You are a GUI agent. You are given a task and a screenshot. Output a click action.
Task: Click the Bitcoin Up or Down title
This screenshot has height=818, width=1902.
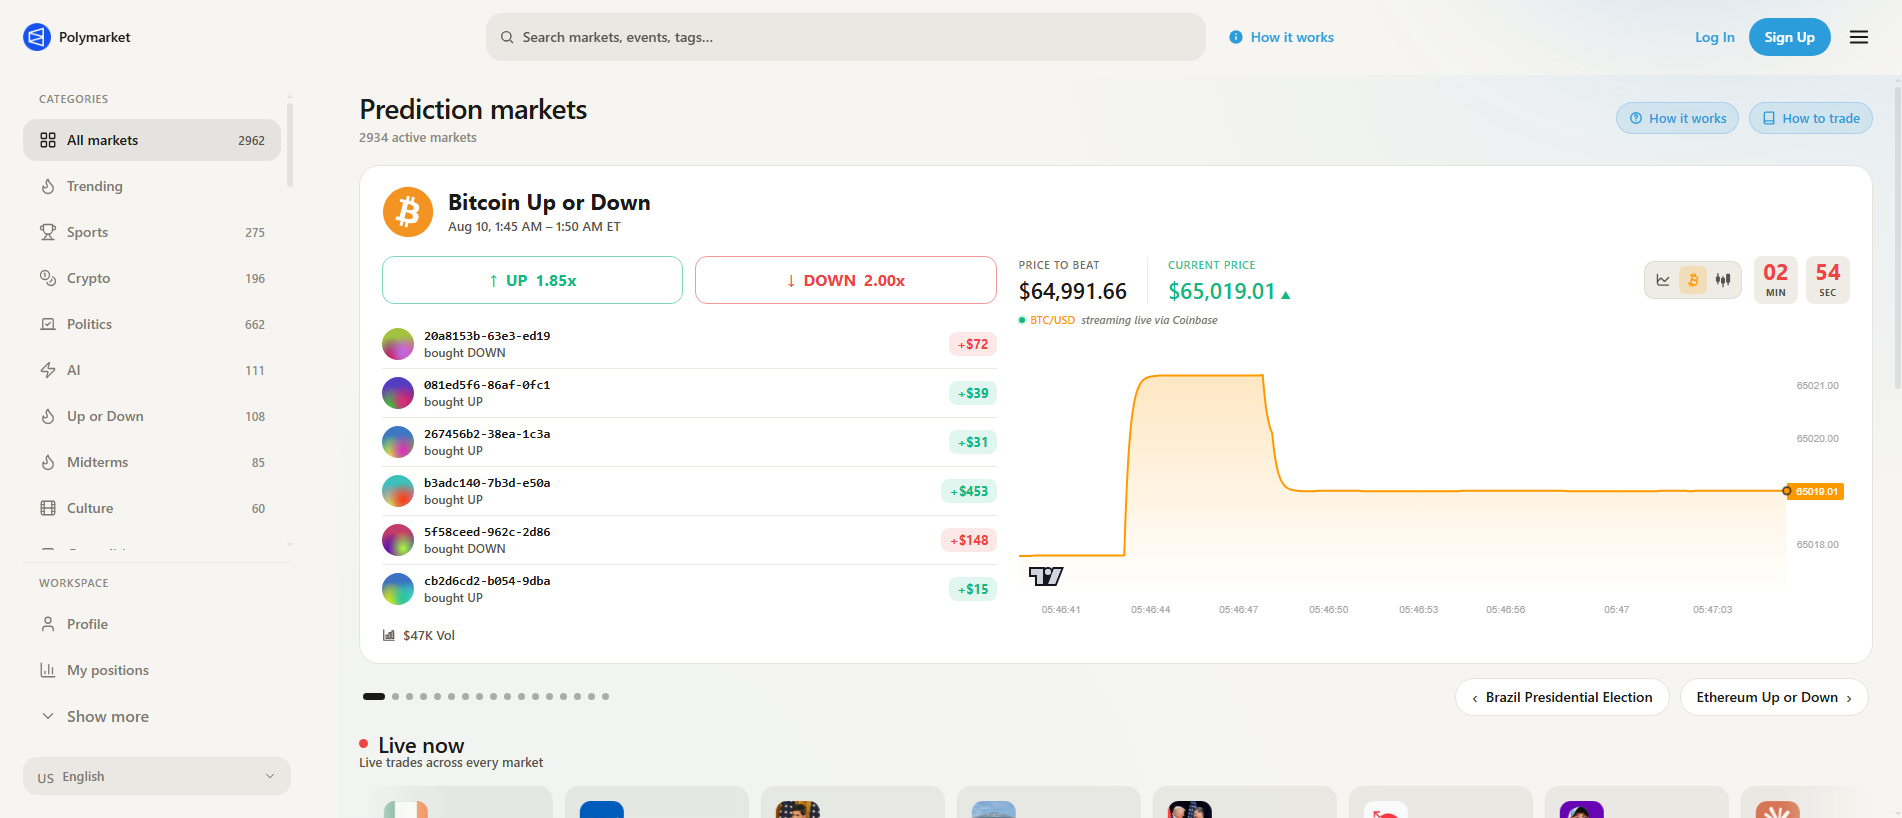tap(549, 202)
